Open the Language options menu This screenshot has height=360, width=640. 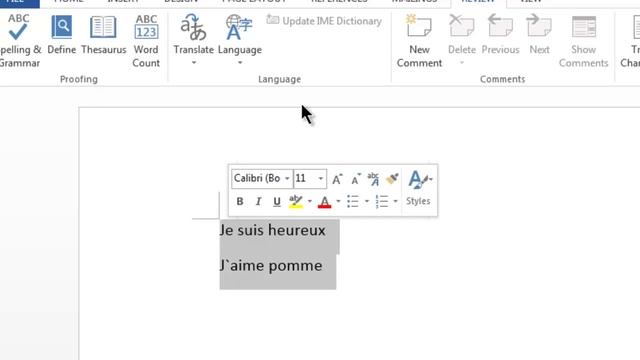coord(240,39)
